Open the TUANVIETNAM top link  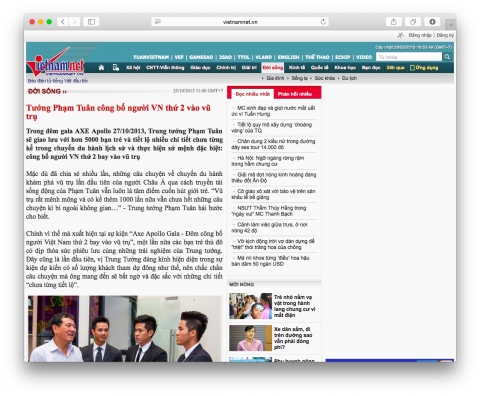[151, 57]
